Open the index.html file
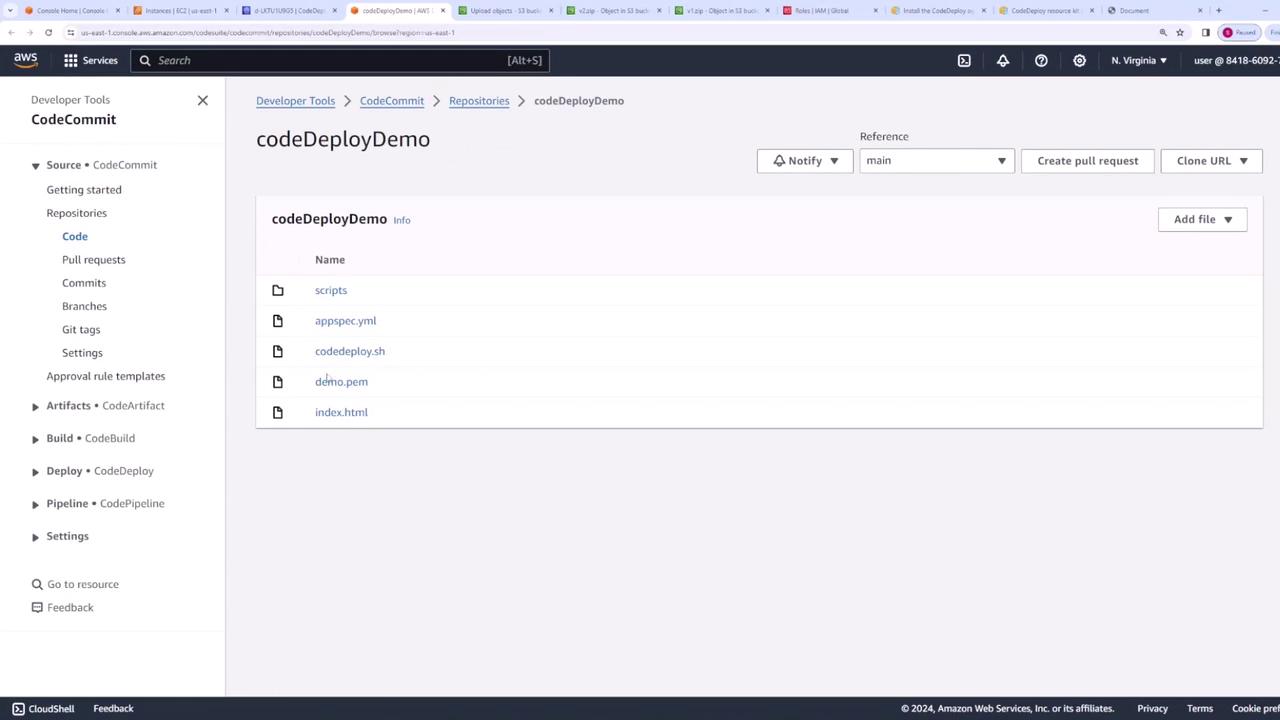Viewport: 1280px width, 720px height. tap(341, 412)
